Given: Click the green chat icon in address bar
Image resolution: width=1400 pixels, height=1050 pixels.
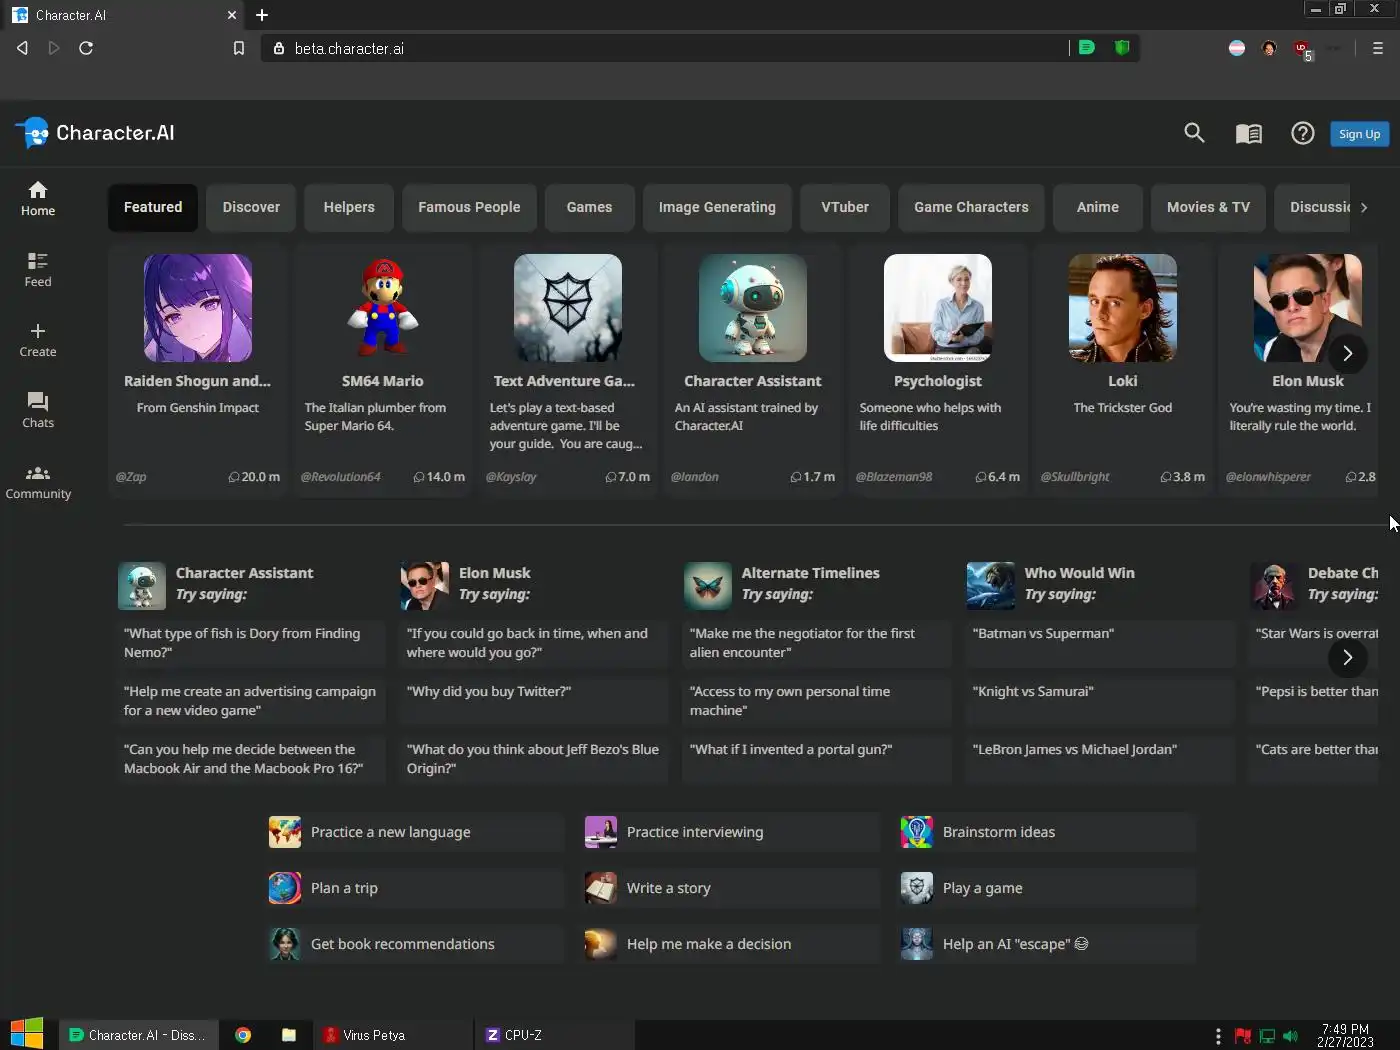Looking at the screenshot, I should tap(1086, 47).
